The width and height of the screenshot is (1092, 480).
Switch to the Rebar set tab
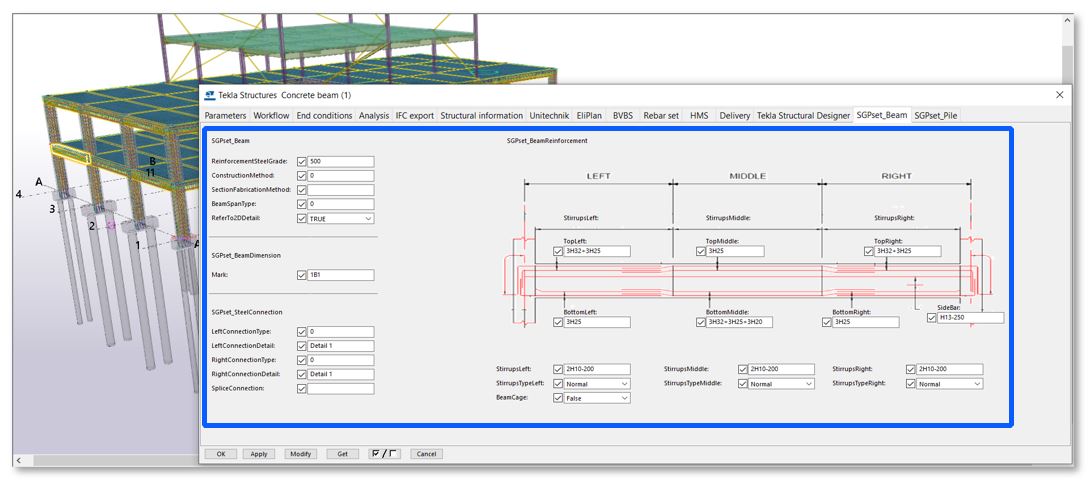[660, 116]
